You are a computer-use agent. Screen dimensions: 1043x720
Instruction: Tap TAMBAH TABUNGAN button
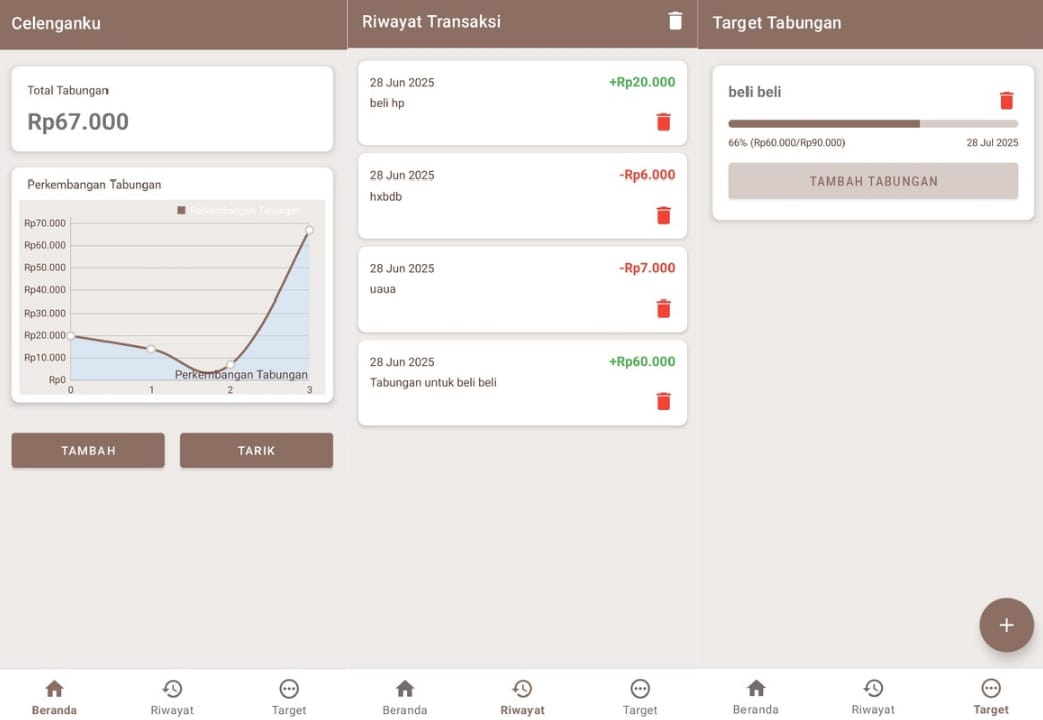point(873,181)
